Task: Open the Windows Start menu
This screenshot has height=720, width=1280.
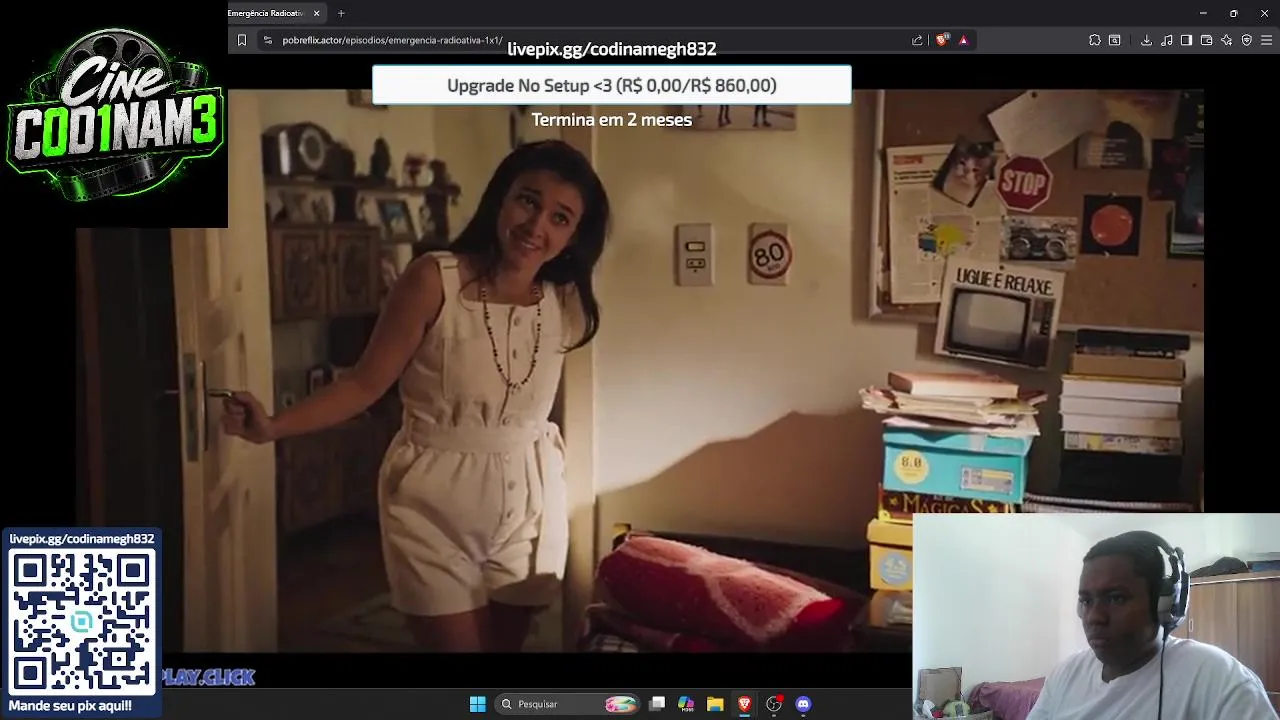Action: tap(477, 704)
